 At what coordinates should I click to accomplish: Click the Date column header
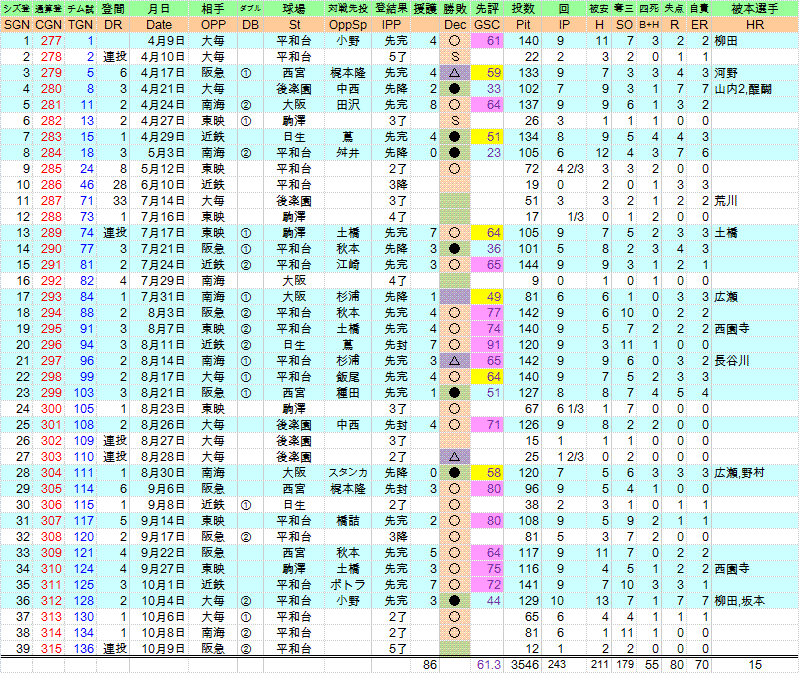point(159,25)
